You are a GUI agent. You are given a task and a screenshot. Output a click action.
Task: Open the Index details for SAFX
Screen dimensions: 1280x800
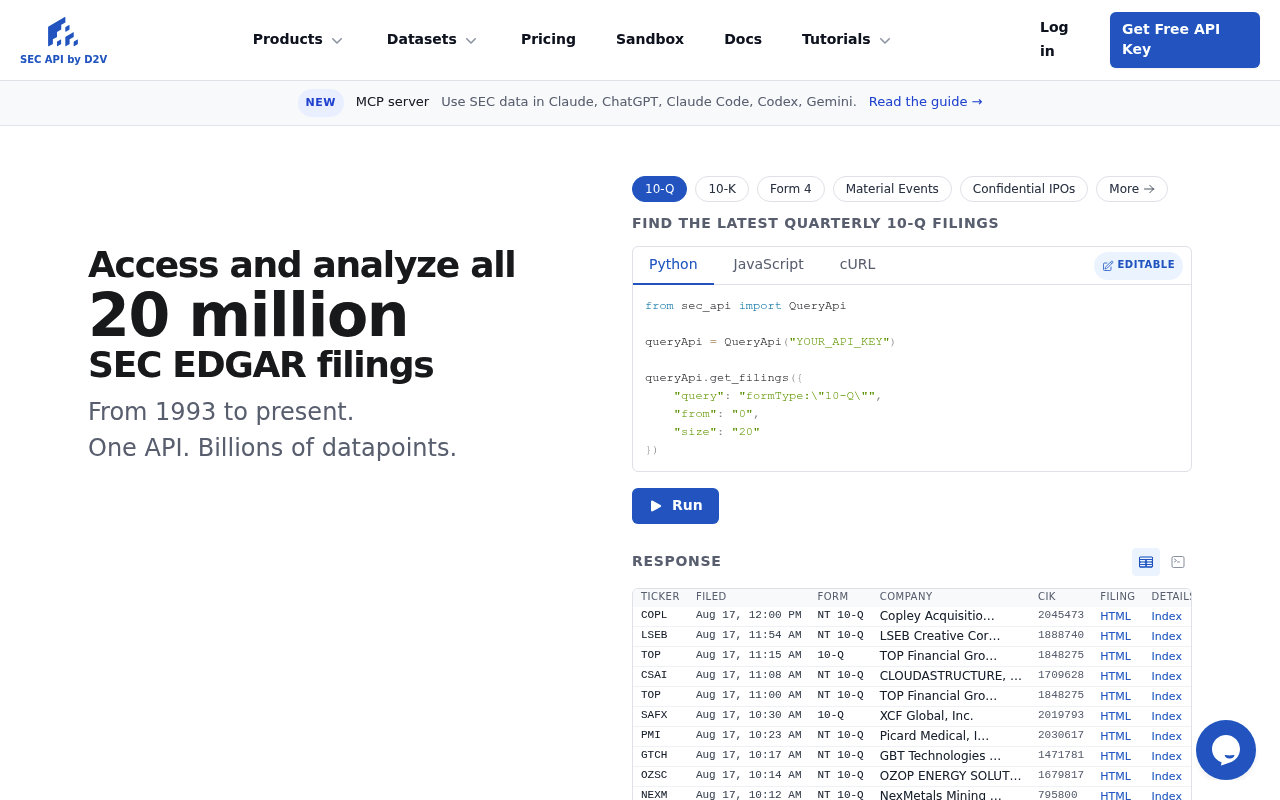point(1166,716)
